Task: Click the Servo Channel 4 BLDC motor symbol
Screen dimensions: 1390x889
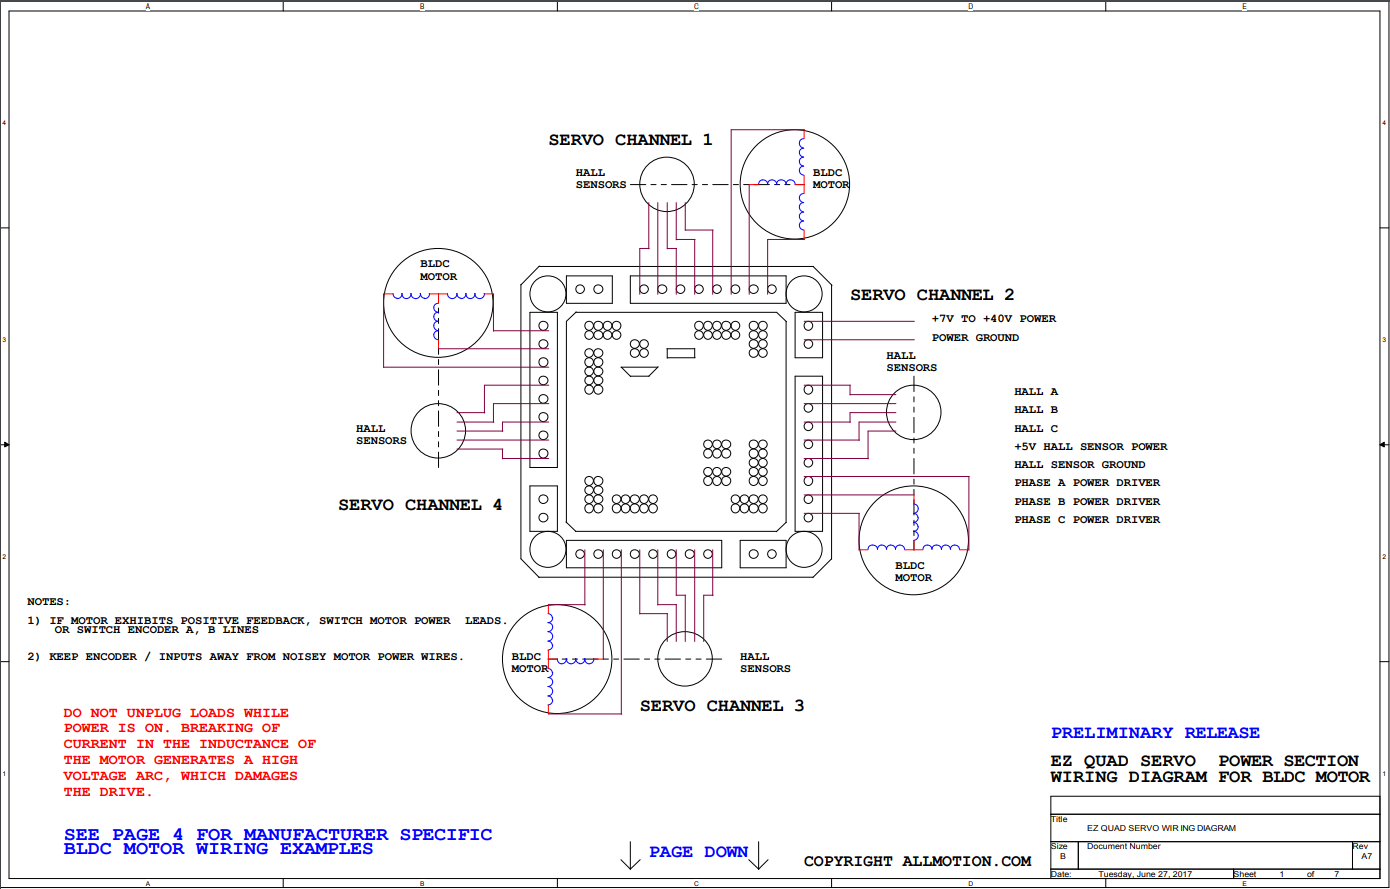Action: pyautogui.click(x=439, y=303)
